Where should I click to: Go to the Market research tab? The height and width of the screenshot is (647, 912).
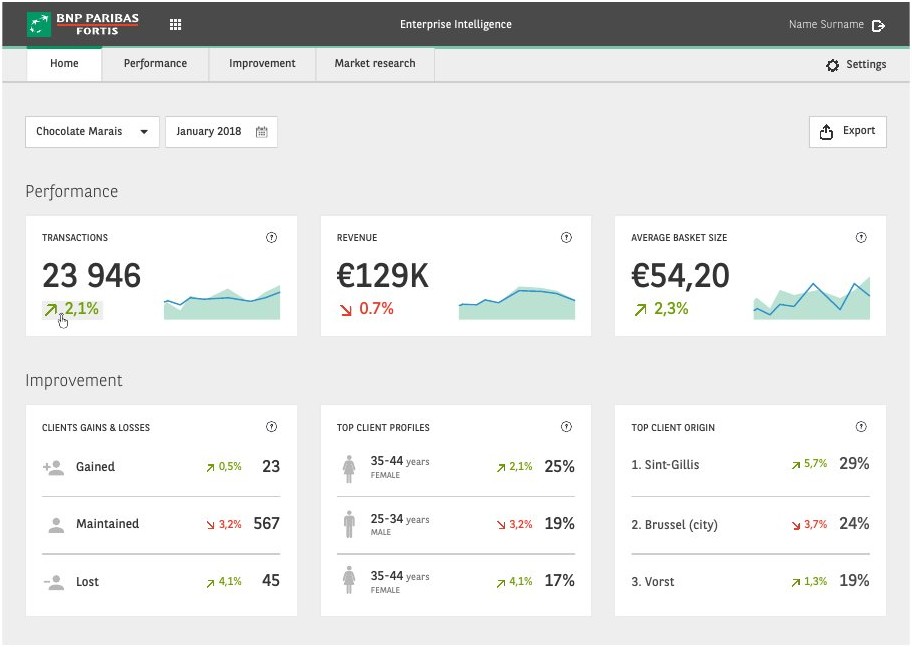click(x=375, y=63)
